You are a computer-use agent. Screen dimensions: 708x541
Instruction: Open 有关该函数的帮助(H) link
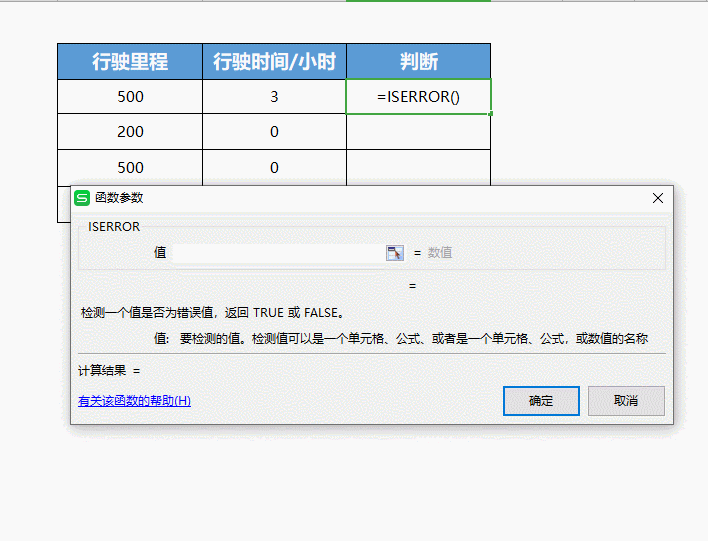click(135, 401)
